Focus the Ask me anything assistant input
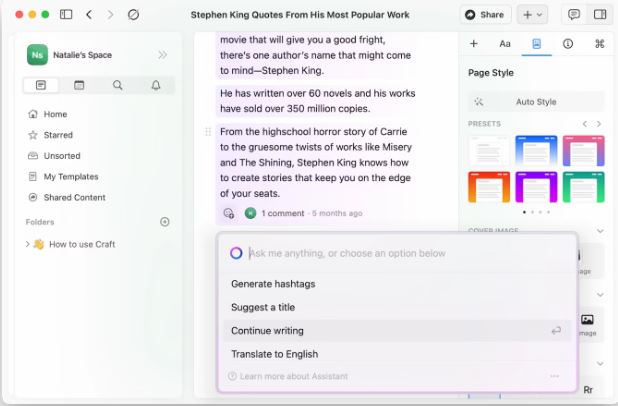 click(347, 253)
